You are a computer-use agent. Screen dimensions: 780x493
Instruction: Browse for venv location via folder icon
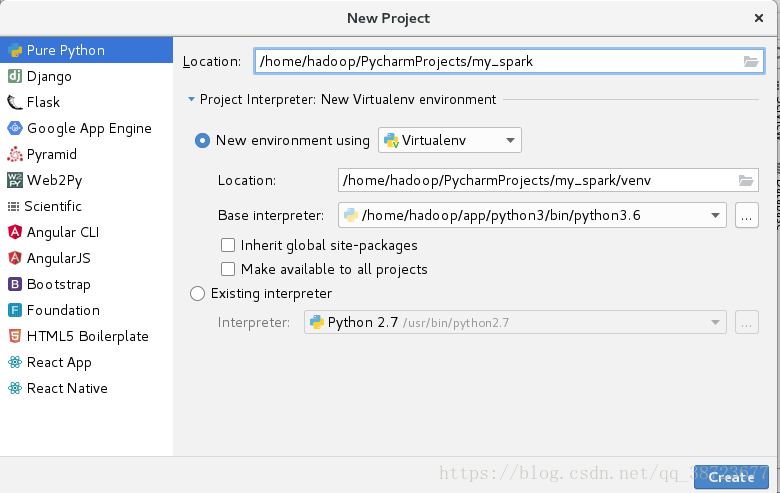coord(746,180)
